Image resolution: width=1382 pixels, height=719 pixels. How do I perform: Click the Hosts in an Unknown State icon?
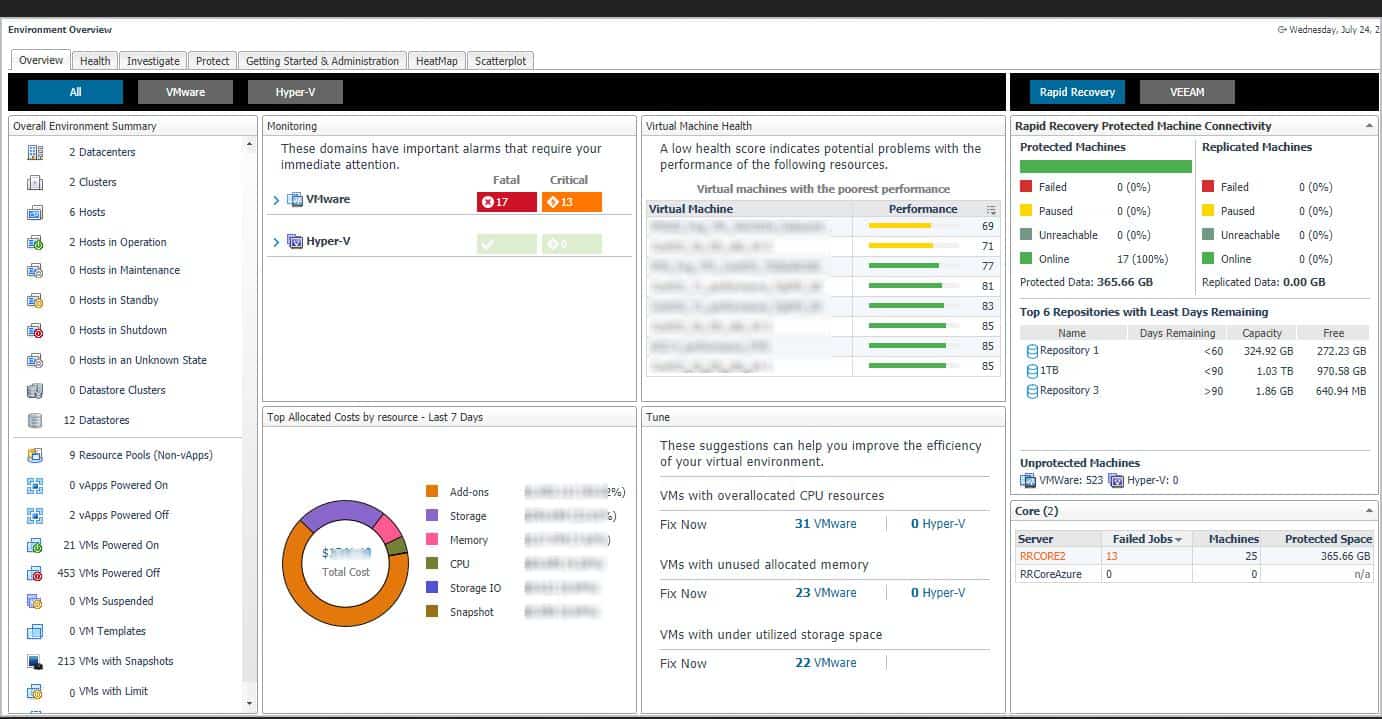pos(35,360)
